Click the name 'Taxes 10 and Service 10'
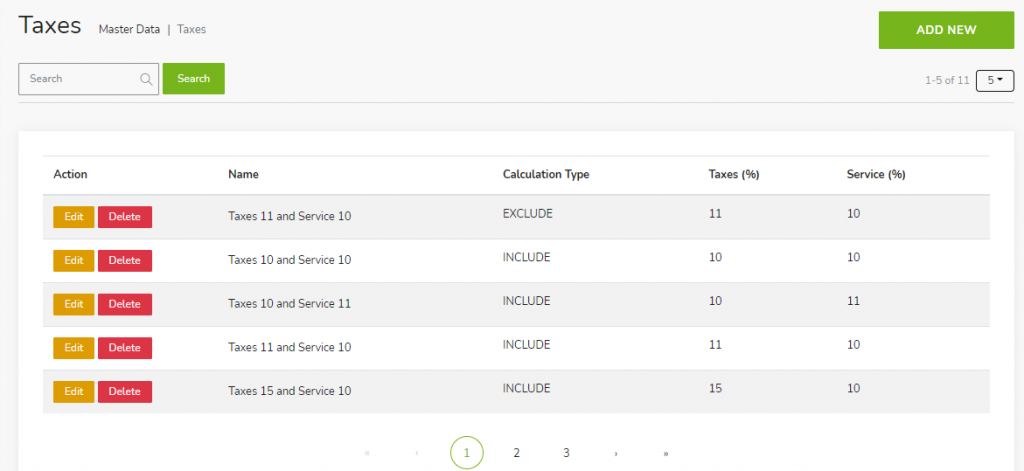The width and height of the screenshot is (1024, 471). 289,260
